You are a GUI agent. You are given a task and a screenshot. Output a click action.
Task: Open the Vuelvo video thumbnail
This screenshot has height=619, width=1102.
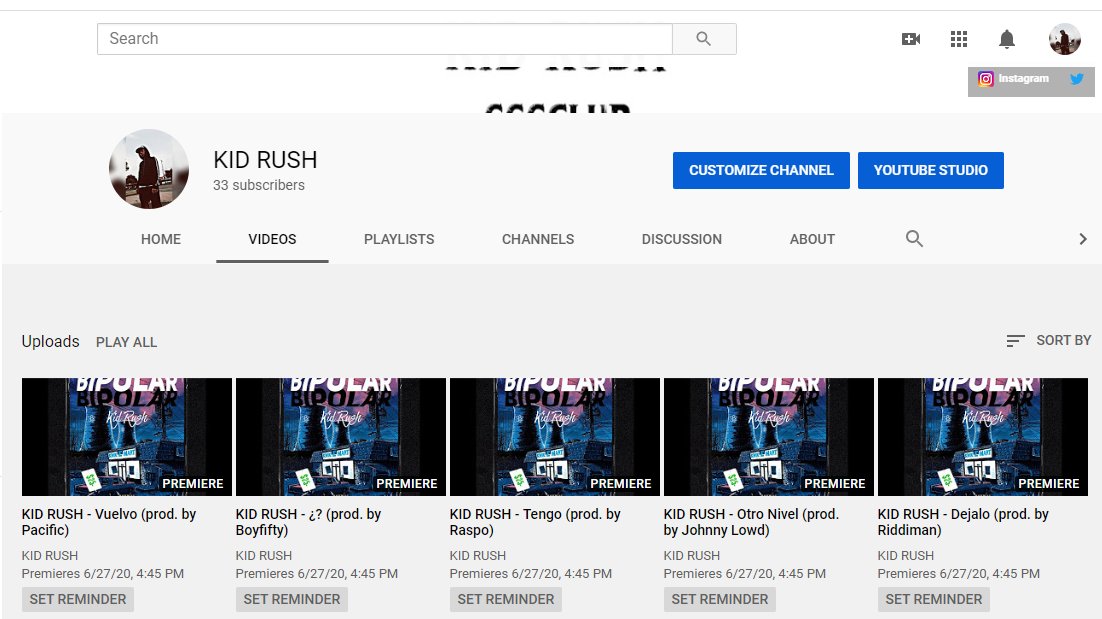coord(127,437)
